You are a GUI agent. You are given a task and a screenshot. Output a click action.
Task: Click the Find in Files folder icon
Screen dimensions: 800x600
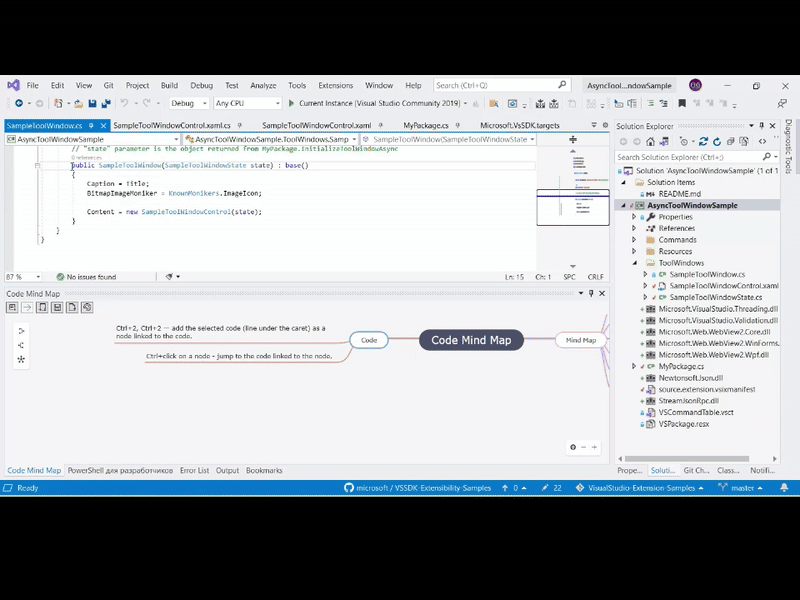click(493, 104)
